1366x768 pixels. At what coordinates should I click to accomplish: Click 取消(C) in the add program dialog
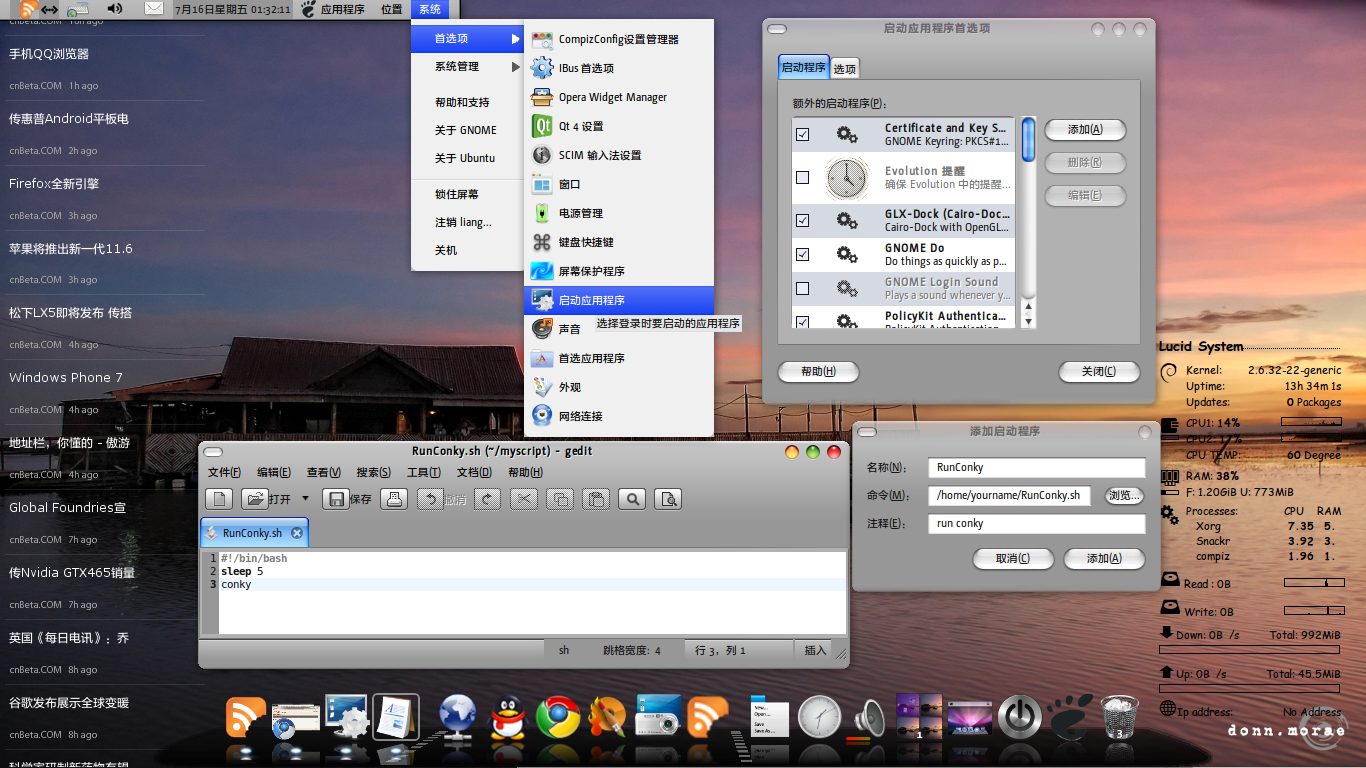point(1013,558)
